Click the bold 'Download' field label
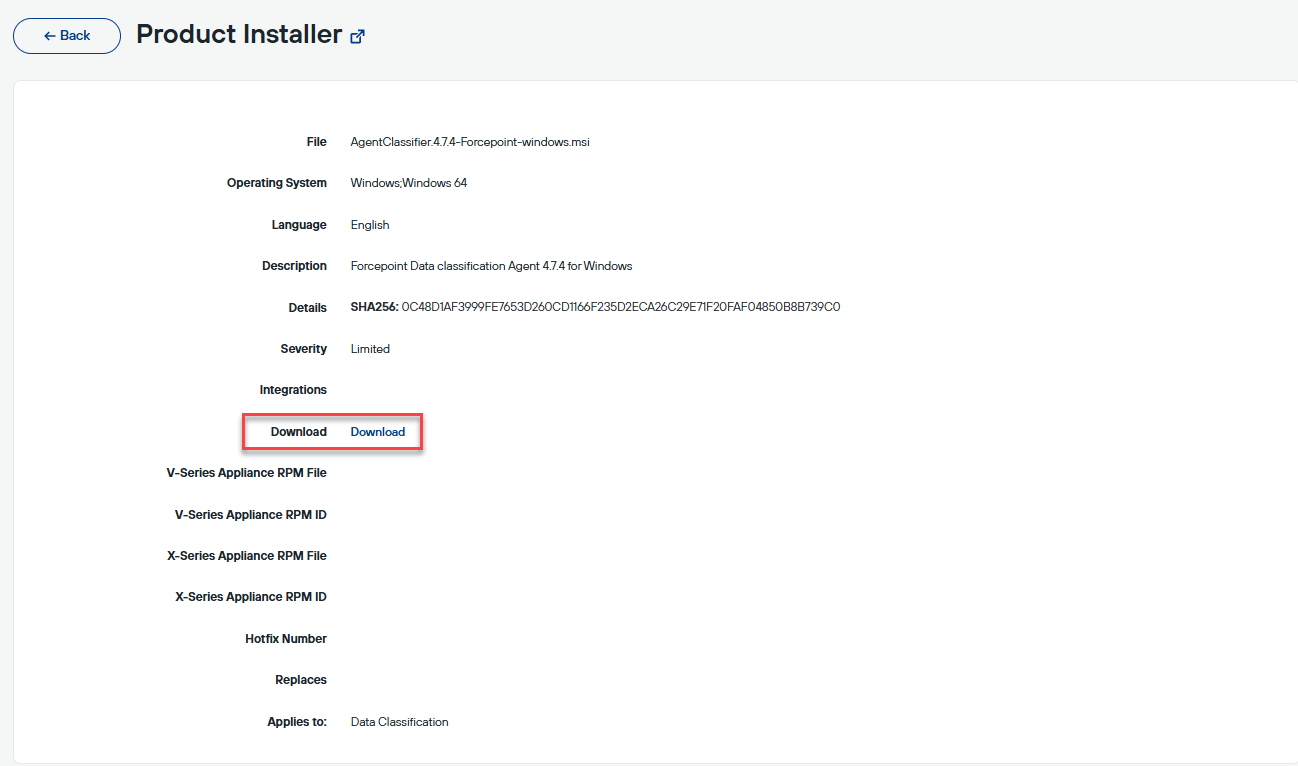1298x766 pixels. (x=299, y=432)
